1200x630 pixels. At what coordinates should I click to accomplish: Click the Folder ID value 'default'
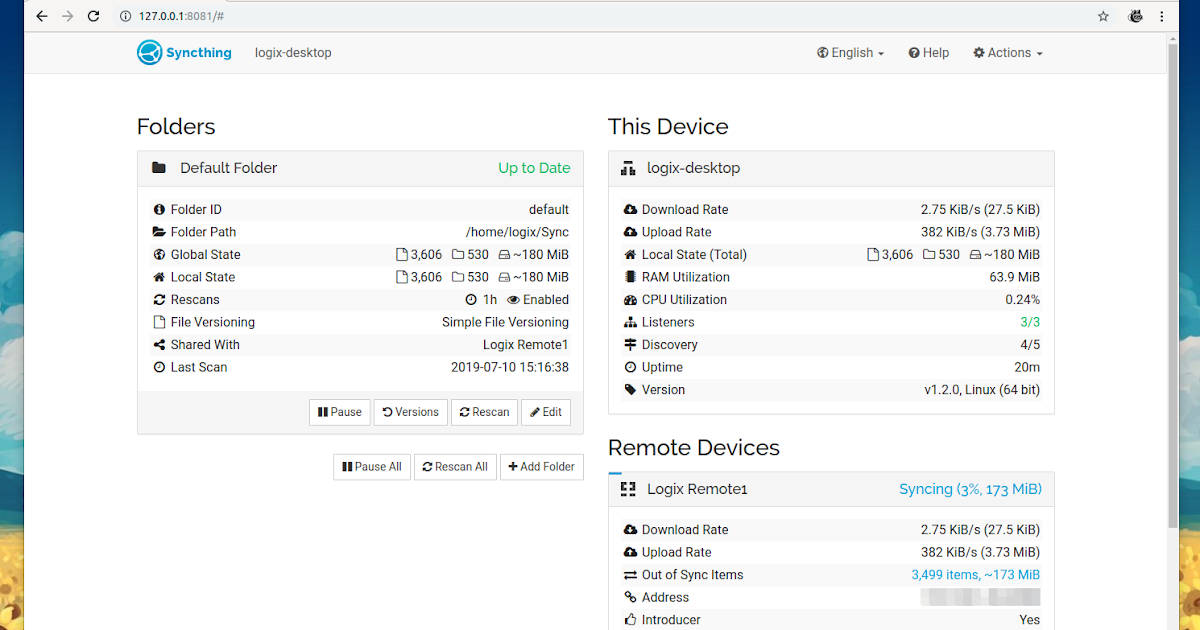click(549, 210)
